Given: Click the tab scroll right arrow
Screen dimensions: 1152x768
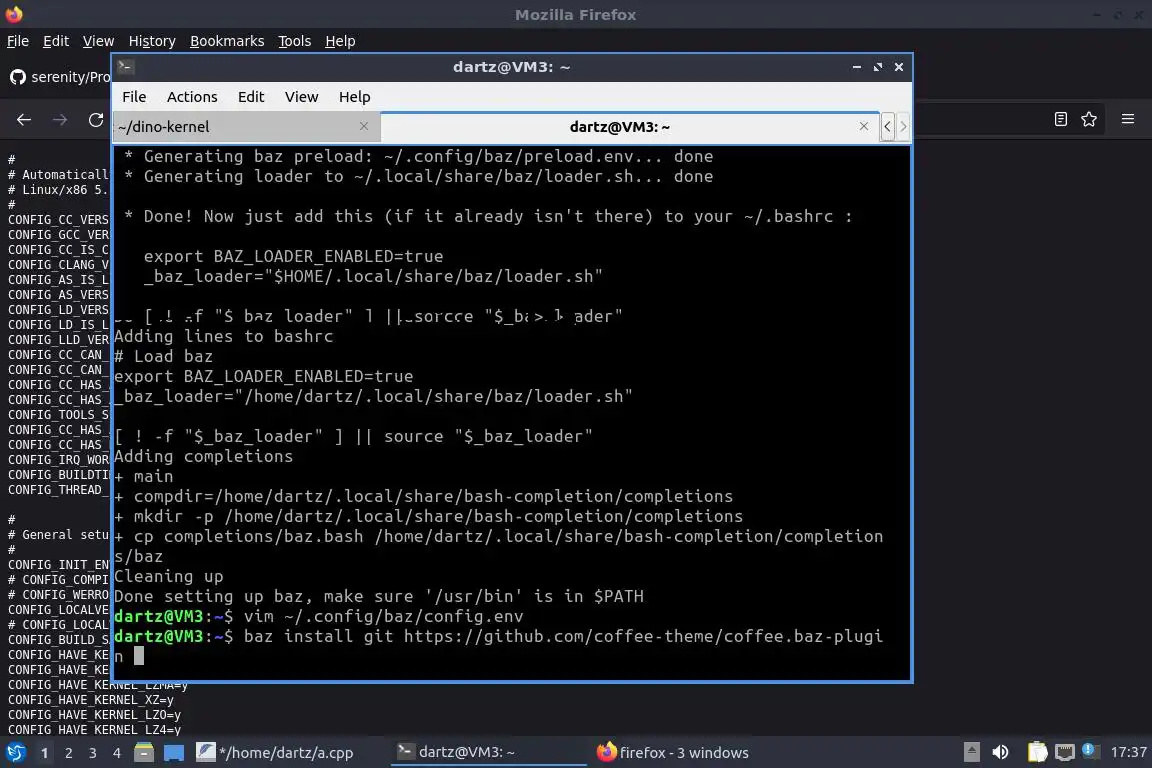Looking at the screenshot, I should [x=903, y=126].
